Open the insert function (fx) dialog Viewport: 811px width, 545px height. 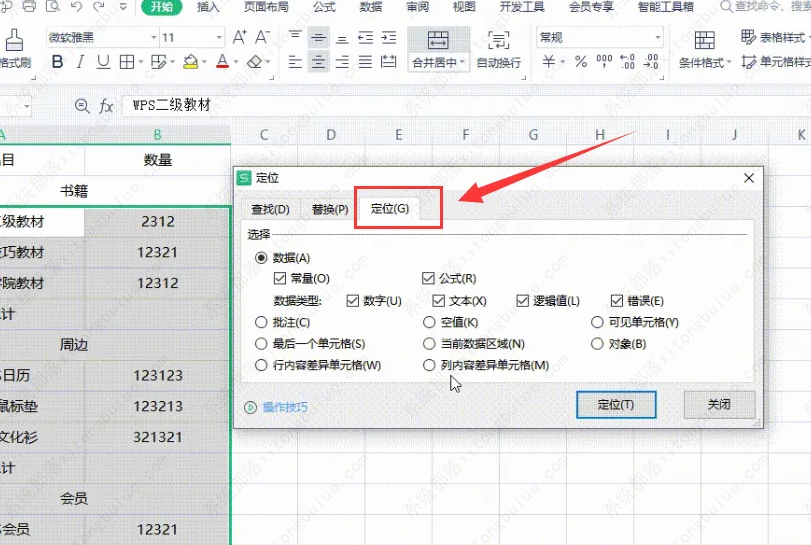pyautogui.click(x=106, y=105)
